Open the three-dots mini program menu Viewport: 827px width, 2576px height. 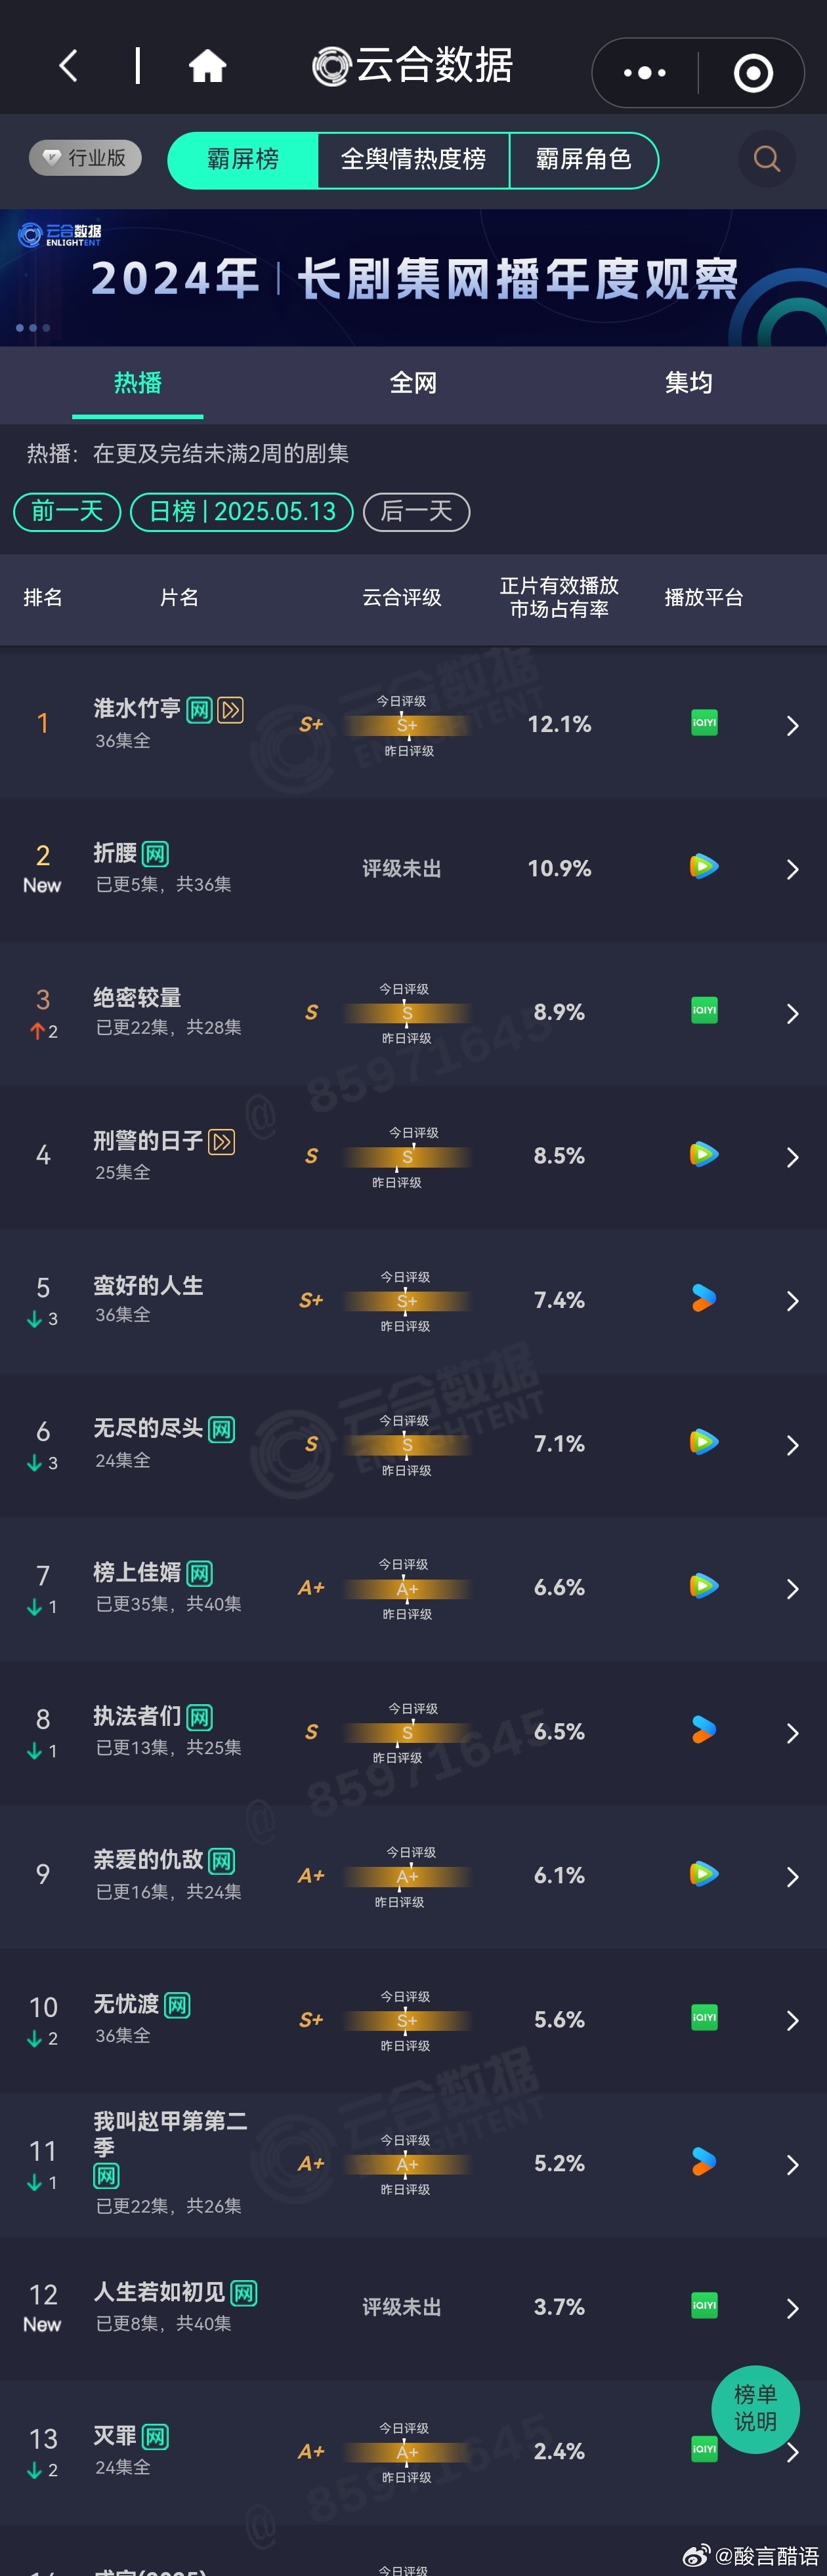[644, 72]
